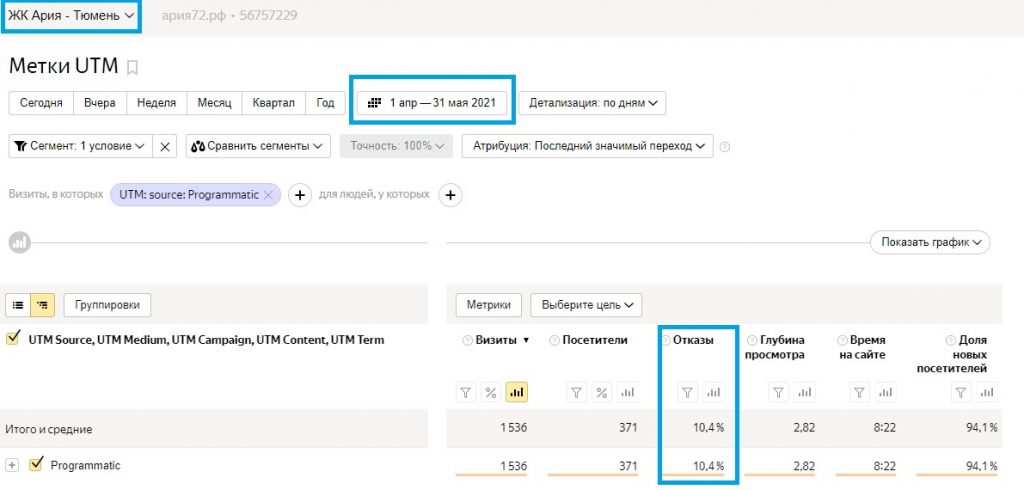1024x490 pixels.
Task: Select the Неделя period tab
Action: [156, 103]
